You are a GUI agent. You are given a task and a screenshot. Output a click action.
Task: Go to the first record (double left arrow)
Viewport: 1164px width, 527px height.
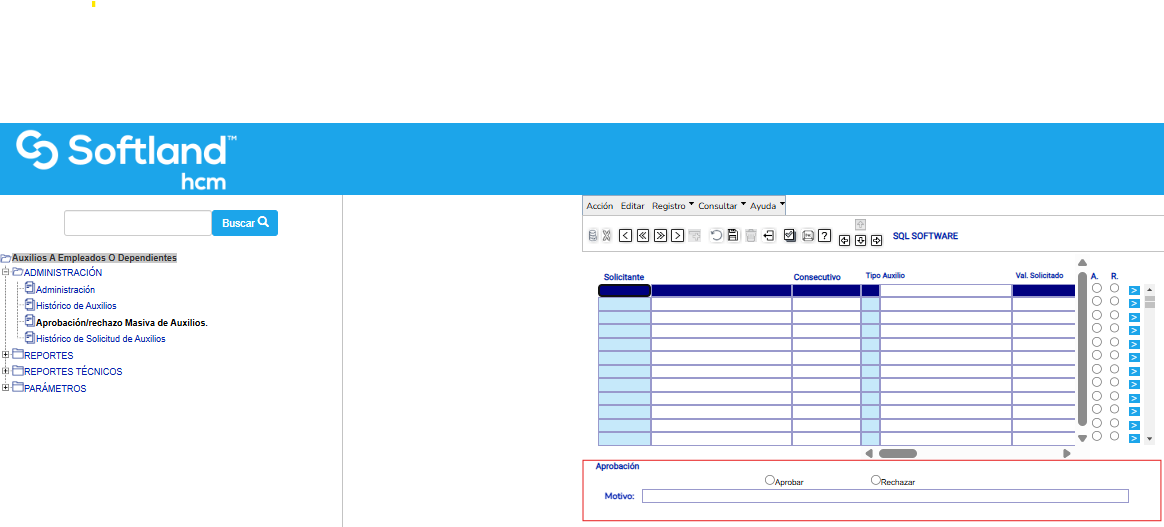(643, 236)
